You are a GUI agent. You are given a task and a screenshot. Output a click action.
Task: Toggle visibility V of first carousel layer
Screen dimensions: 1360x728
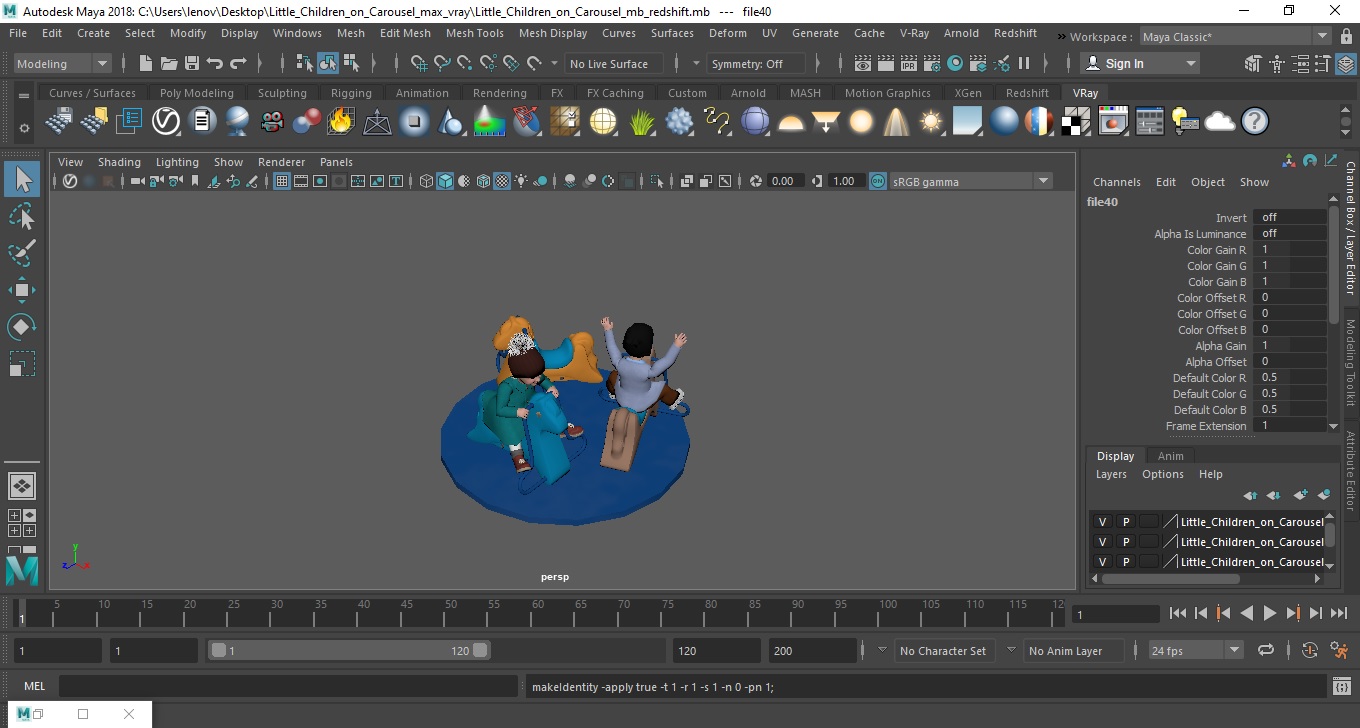tap(1103, 522)
